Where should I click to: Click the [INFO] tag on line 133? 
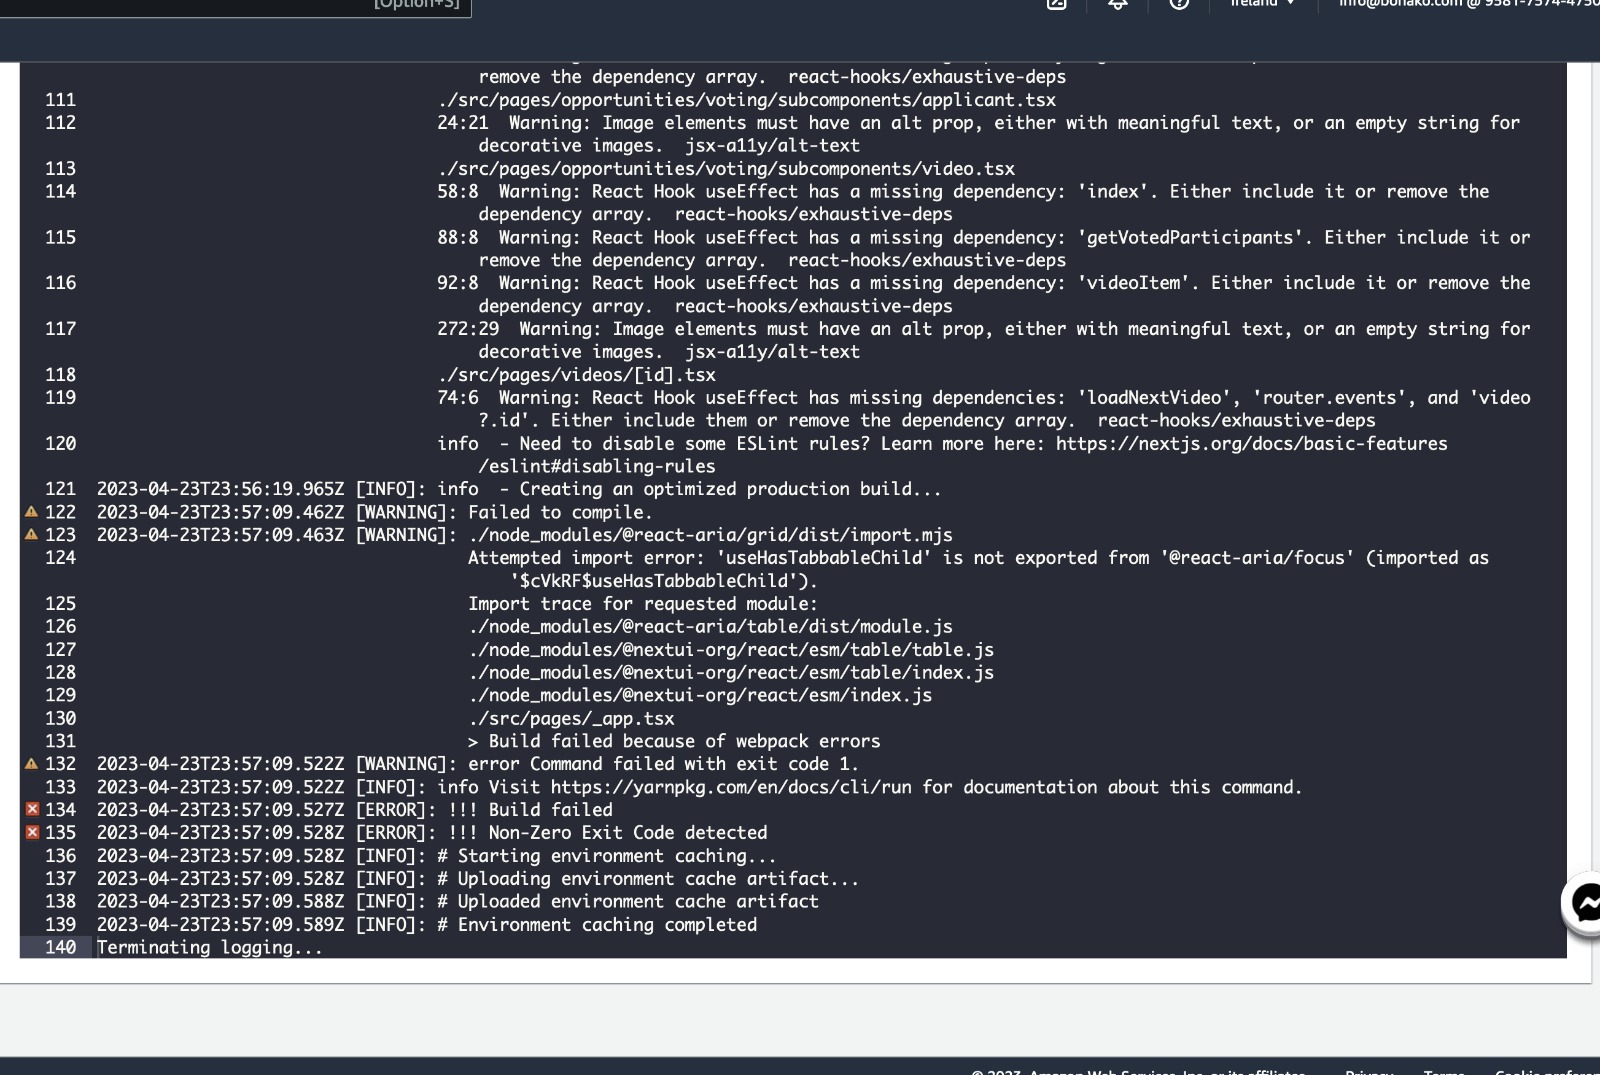click(391, 787)
